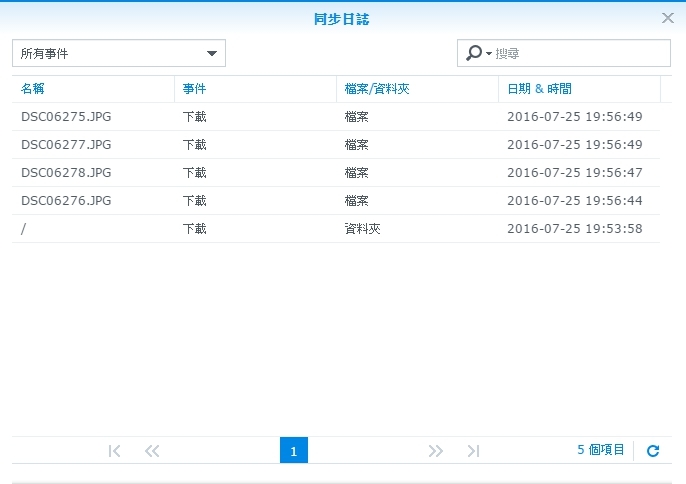
Task: Go to the previous page of logs
Action: pos(152,451)
